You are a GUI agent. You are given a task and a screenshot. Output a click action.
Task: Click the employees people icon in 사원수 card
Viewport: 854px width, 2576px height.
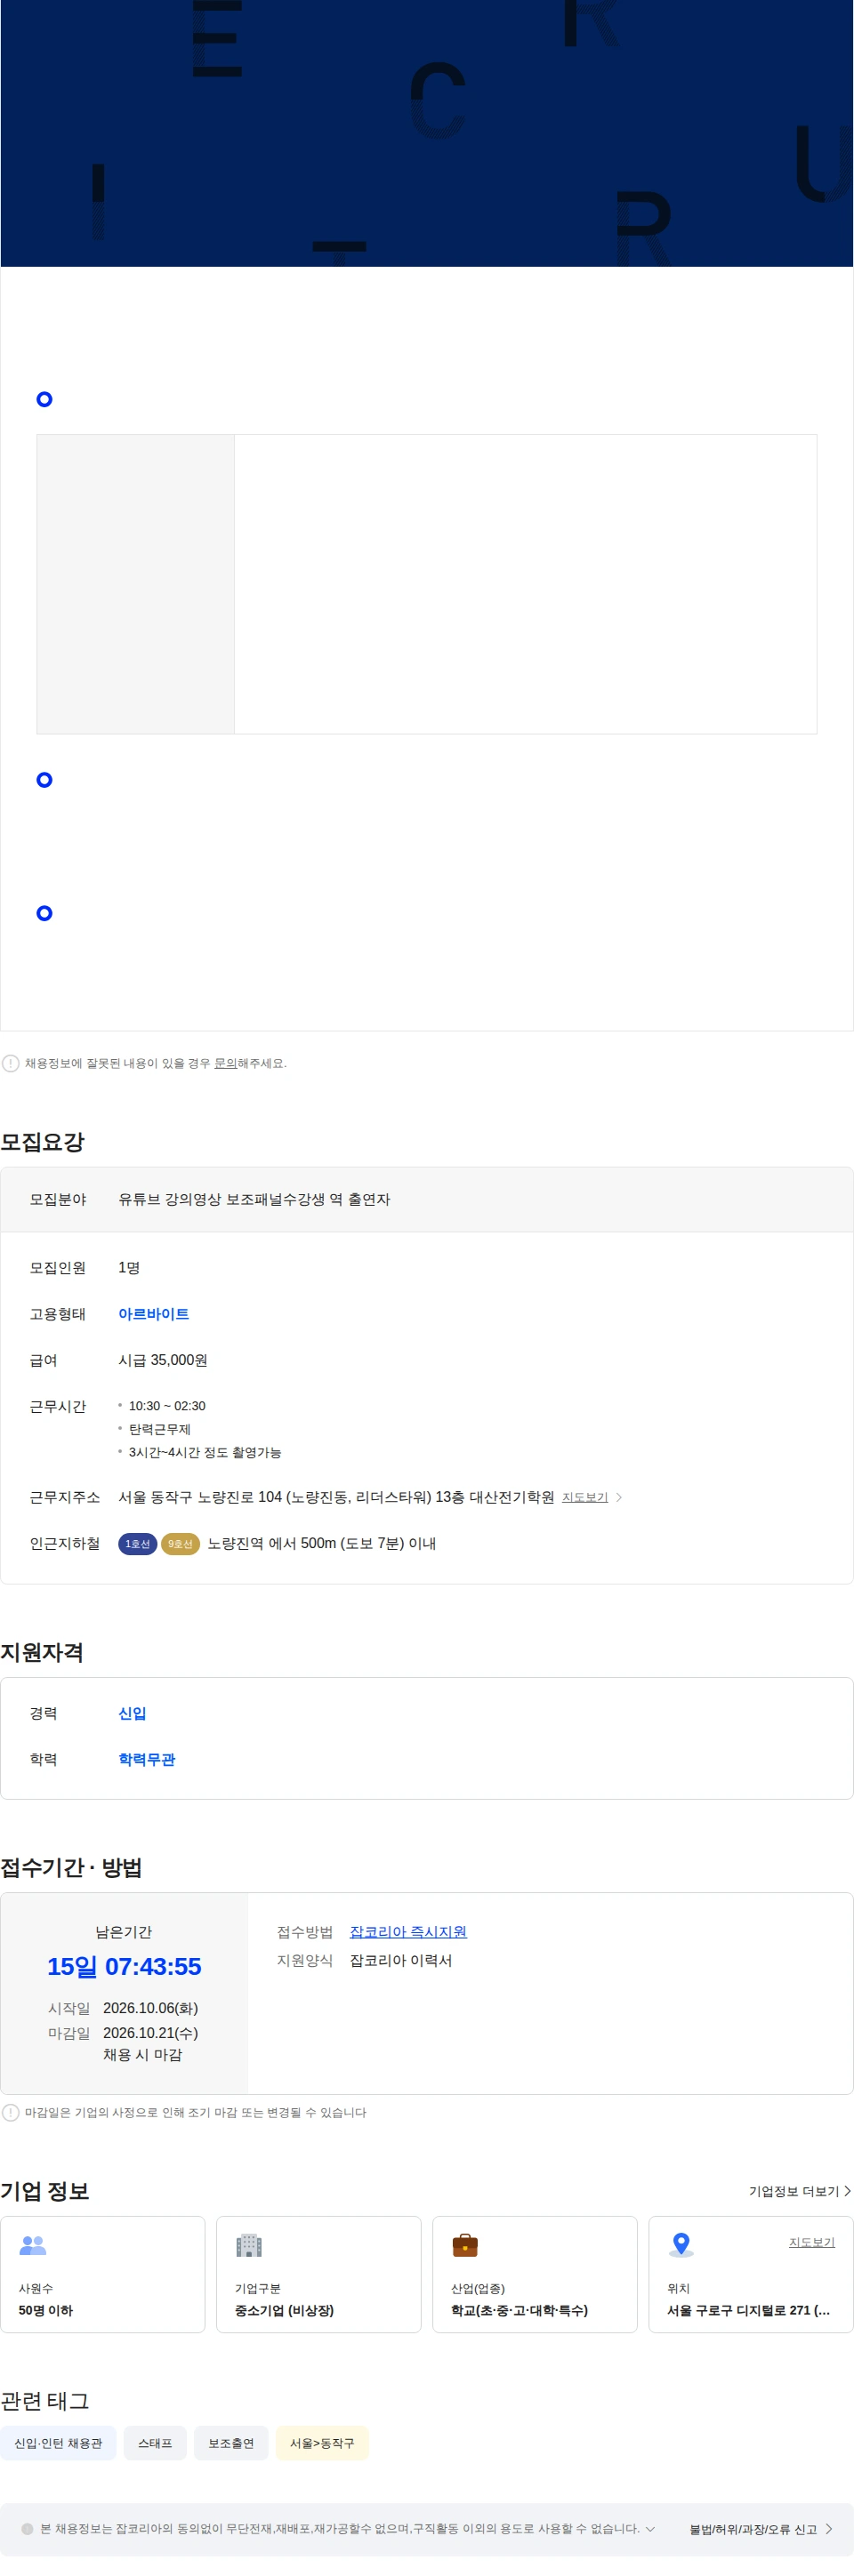pyautogui.click(x=33, y=2245)
